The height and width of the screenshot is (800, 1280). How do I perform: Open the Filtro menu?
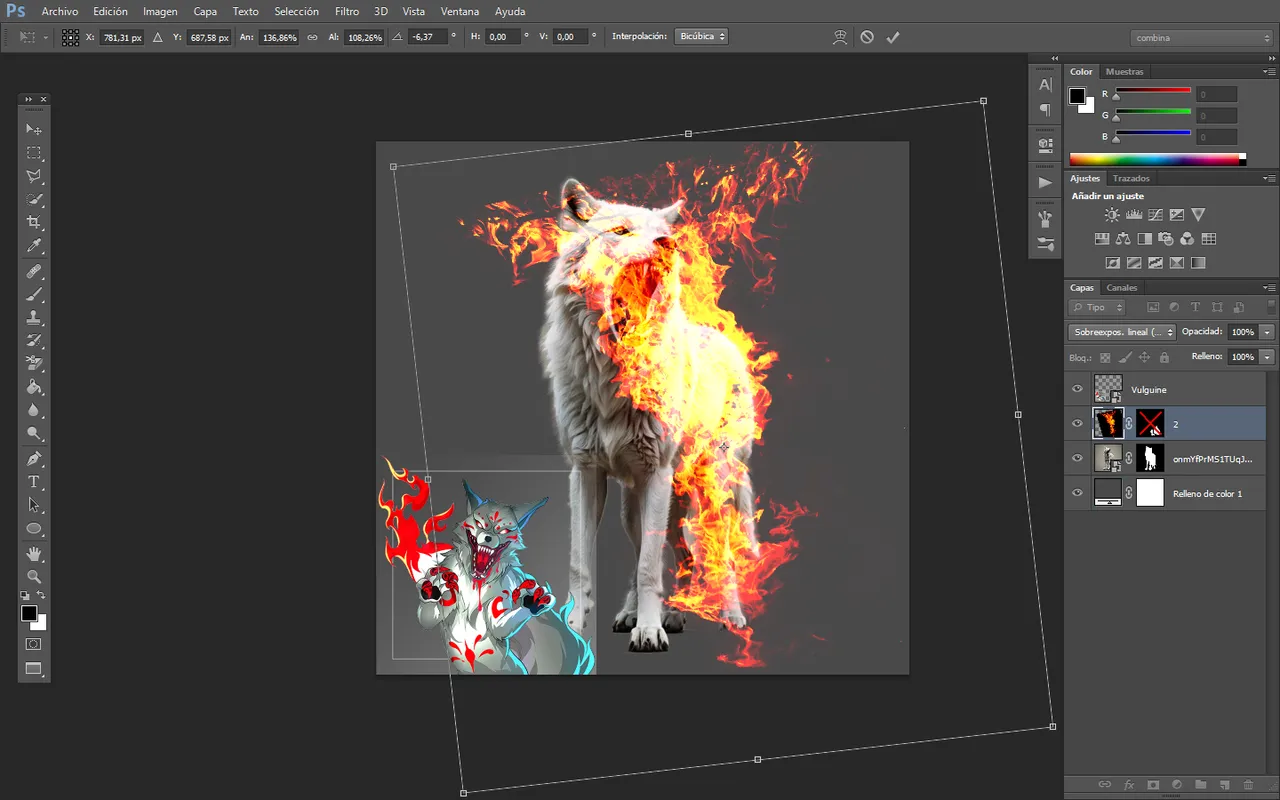coord(347,11)
